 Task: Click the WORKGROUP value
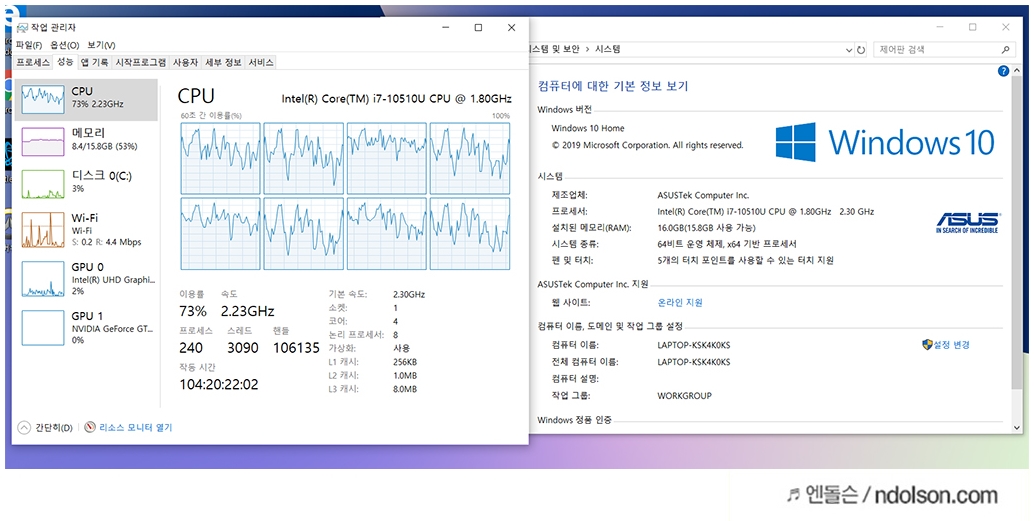[x=684, y=396]
